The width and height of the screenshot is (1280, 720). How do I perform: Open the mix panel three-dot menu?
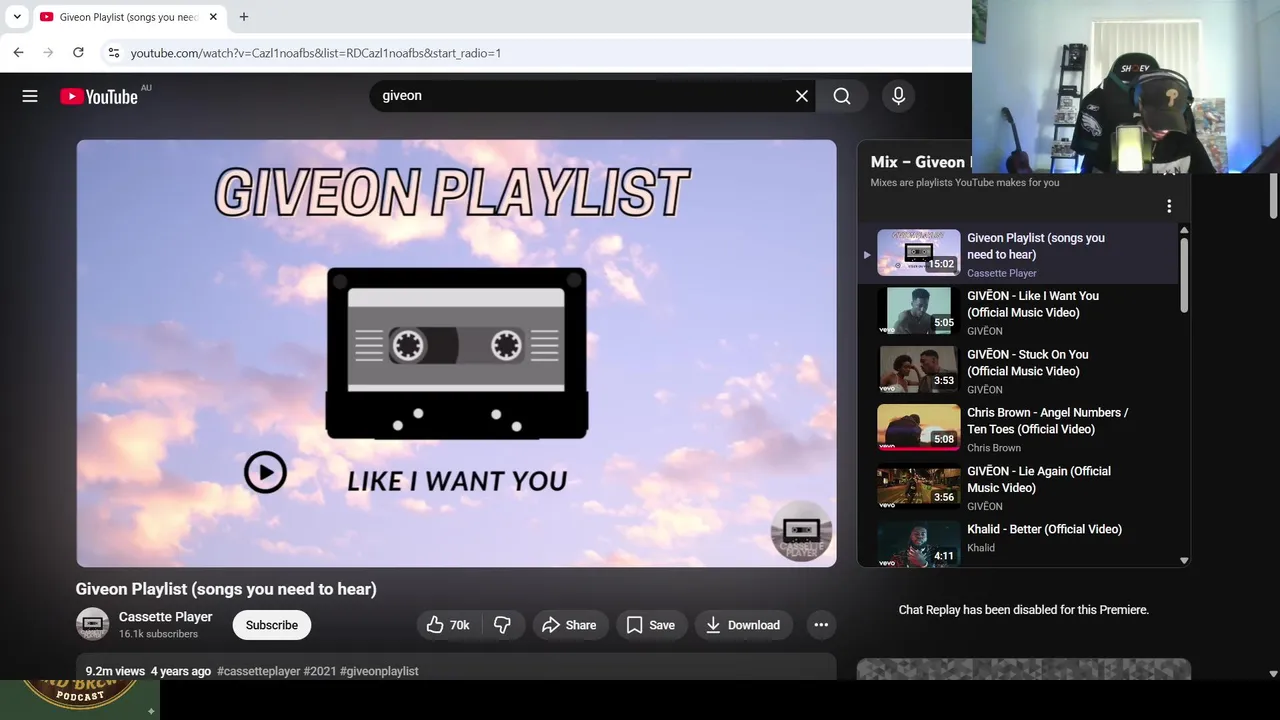1169,206
